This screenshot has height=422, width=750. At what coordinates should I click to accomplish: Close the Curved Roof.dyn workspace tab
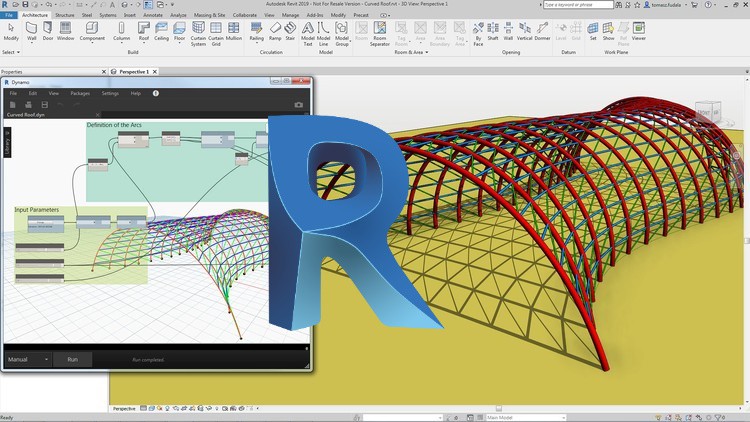[98, 115]
